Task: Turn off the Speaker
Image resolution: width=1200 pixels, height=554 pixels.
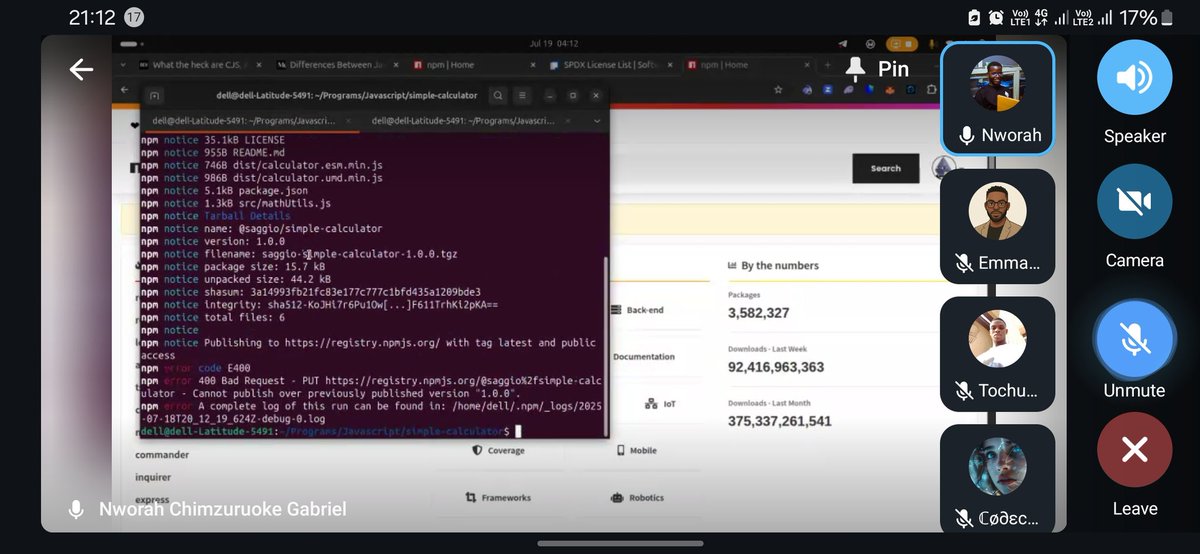Action: [x=1134, y=77]
